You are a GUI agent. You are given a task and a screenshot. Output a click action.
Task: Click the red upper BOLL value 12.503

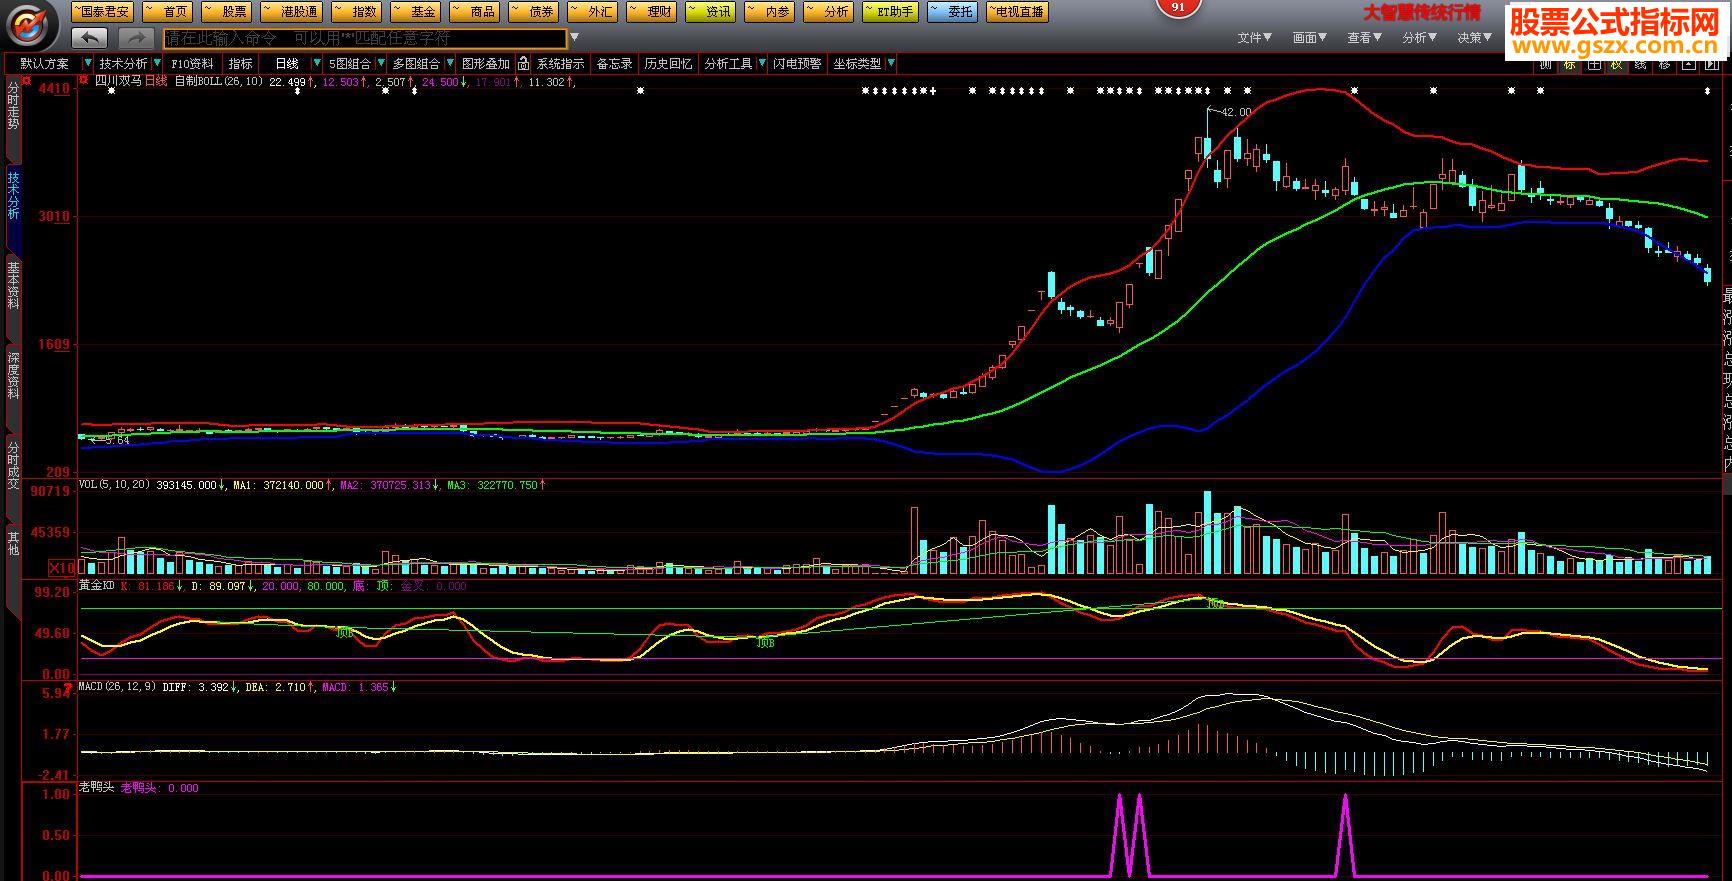[x=340, y=82]
